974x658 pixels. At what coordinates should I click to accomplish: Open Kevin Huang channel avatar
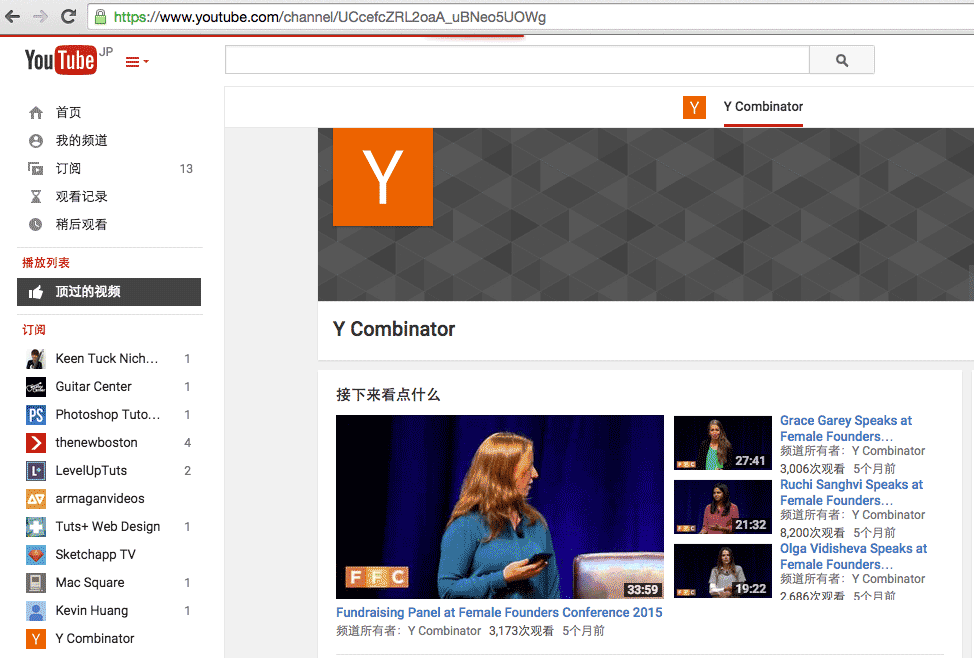pos(36,611)
